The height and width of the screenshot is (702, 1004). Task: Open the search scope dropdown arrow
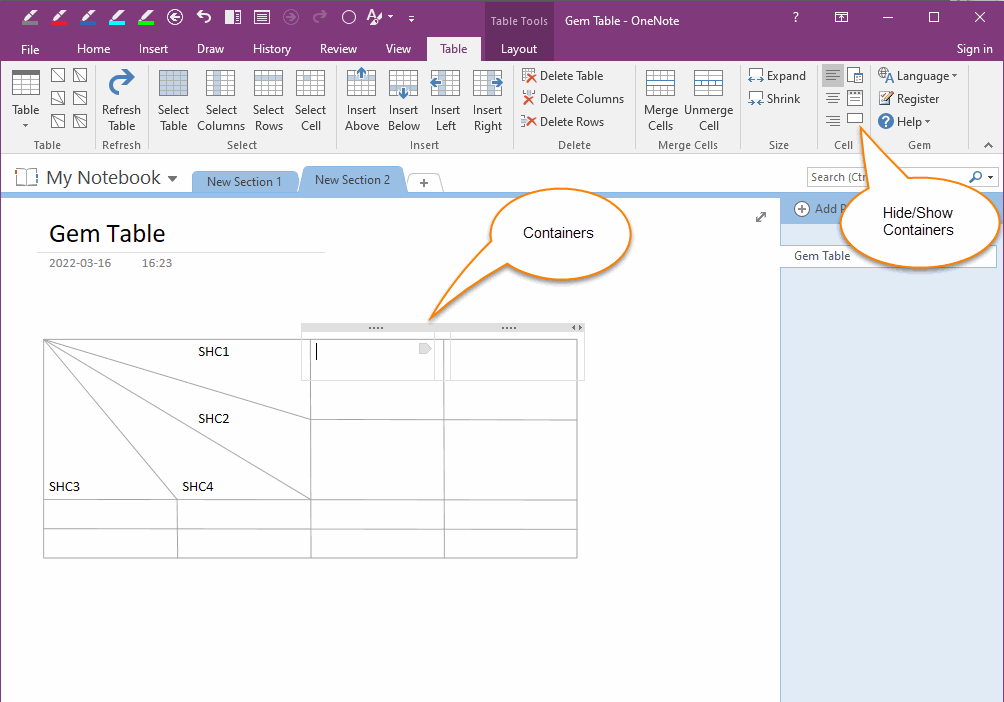[991, 177]
